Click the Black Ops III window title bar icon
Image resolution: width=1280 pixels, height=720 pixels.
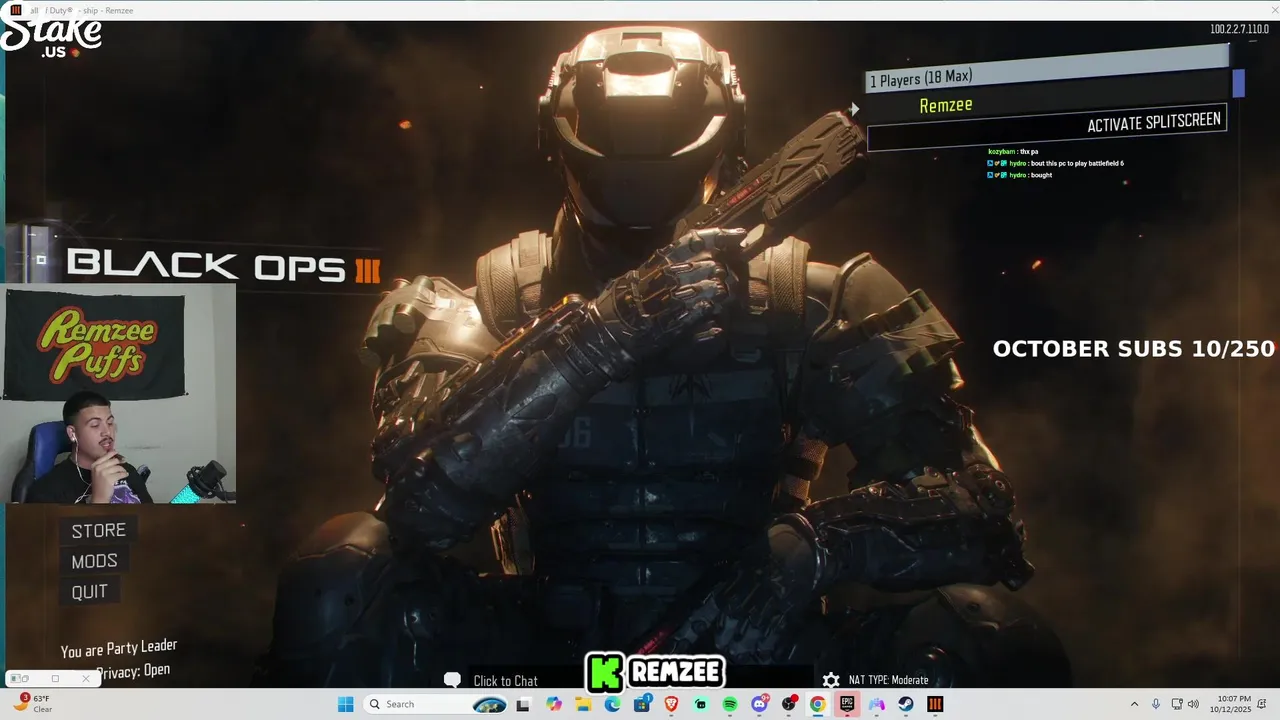15,10
